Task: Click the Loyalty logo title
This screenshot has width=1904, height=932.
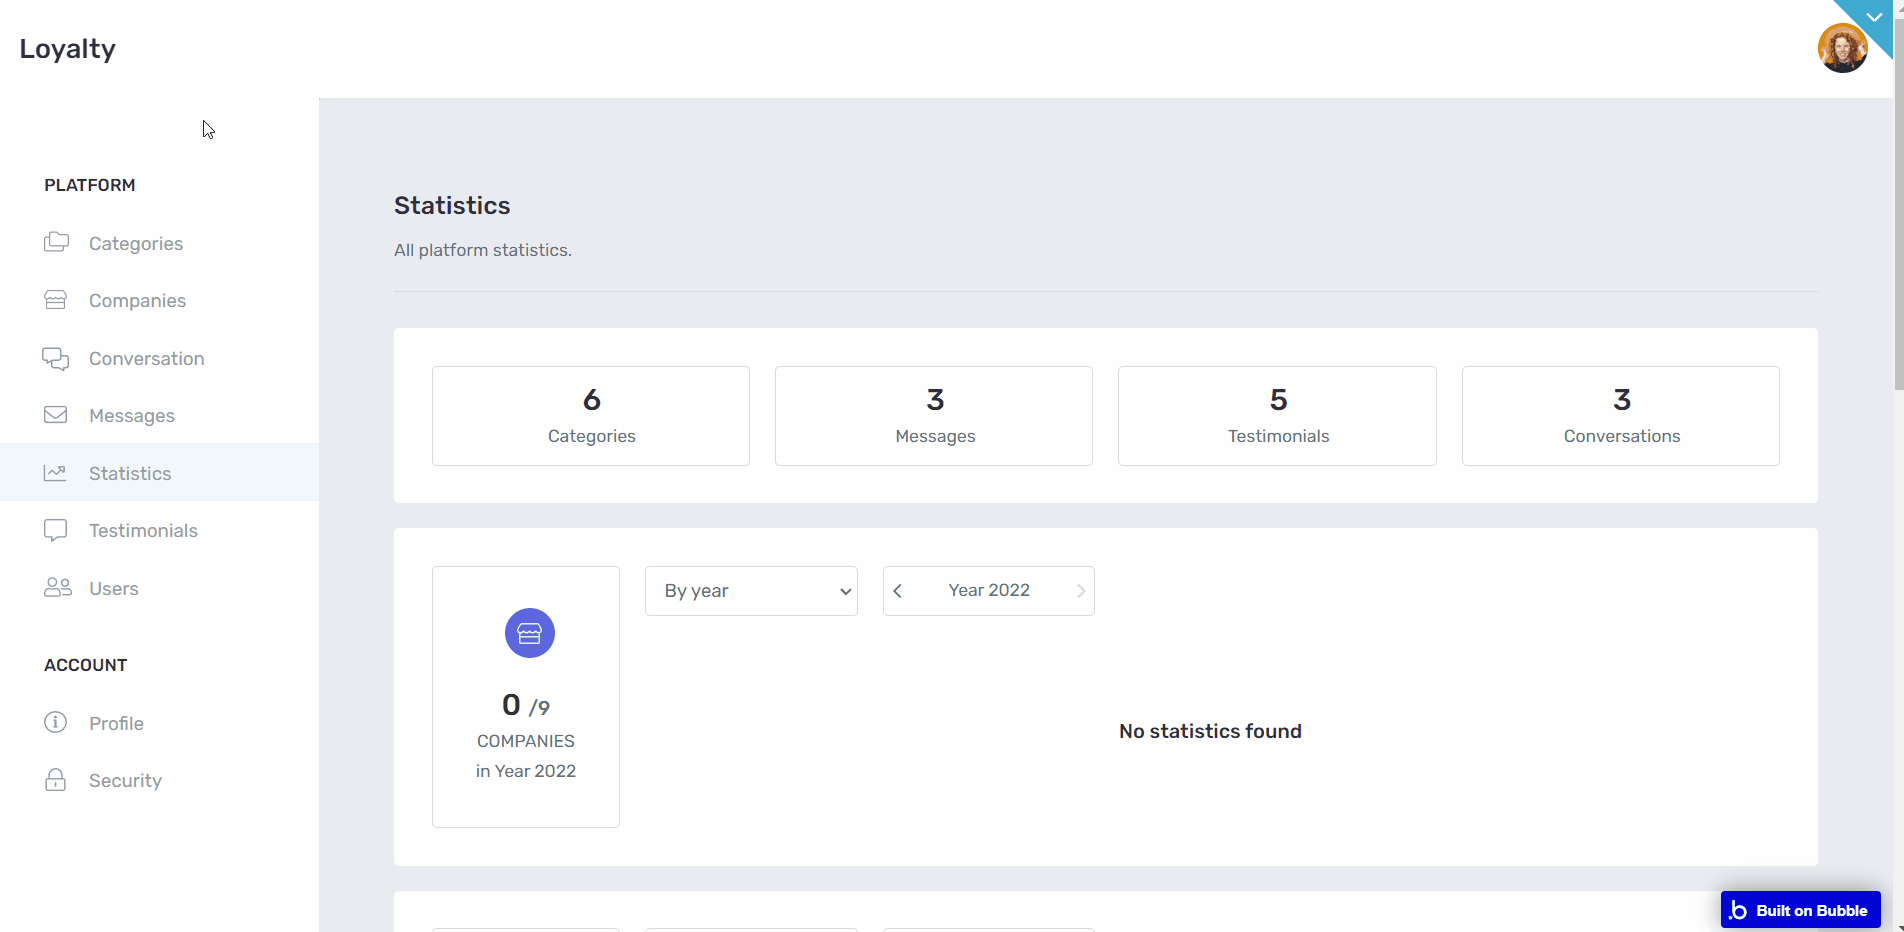Action: click(x=68, y=48)
